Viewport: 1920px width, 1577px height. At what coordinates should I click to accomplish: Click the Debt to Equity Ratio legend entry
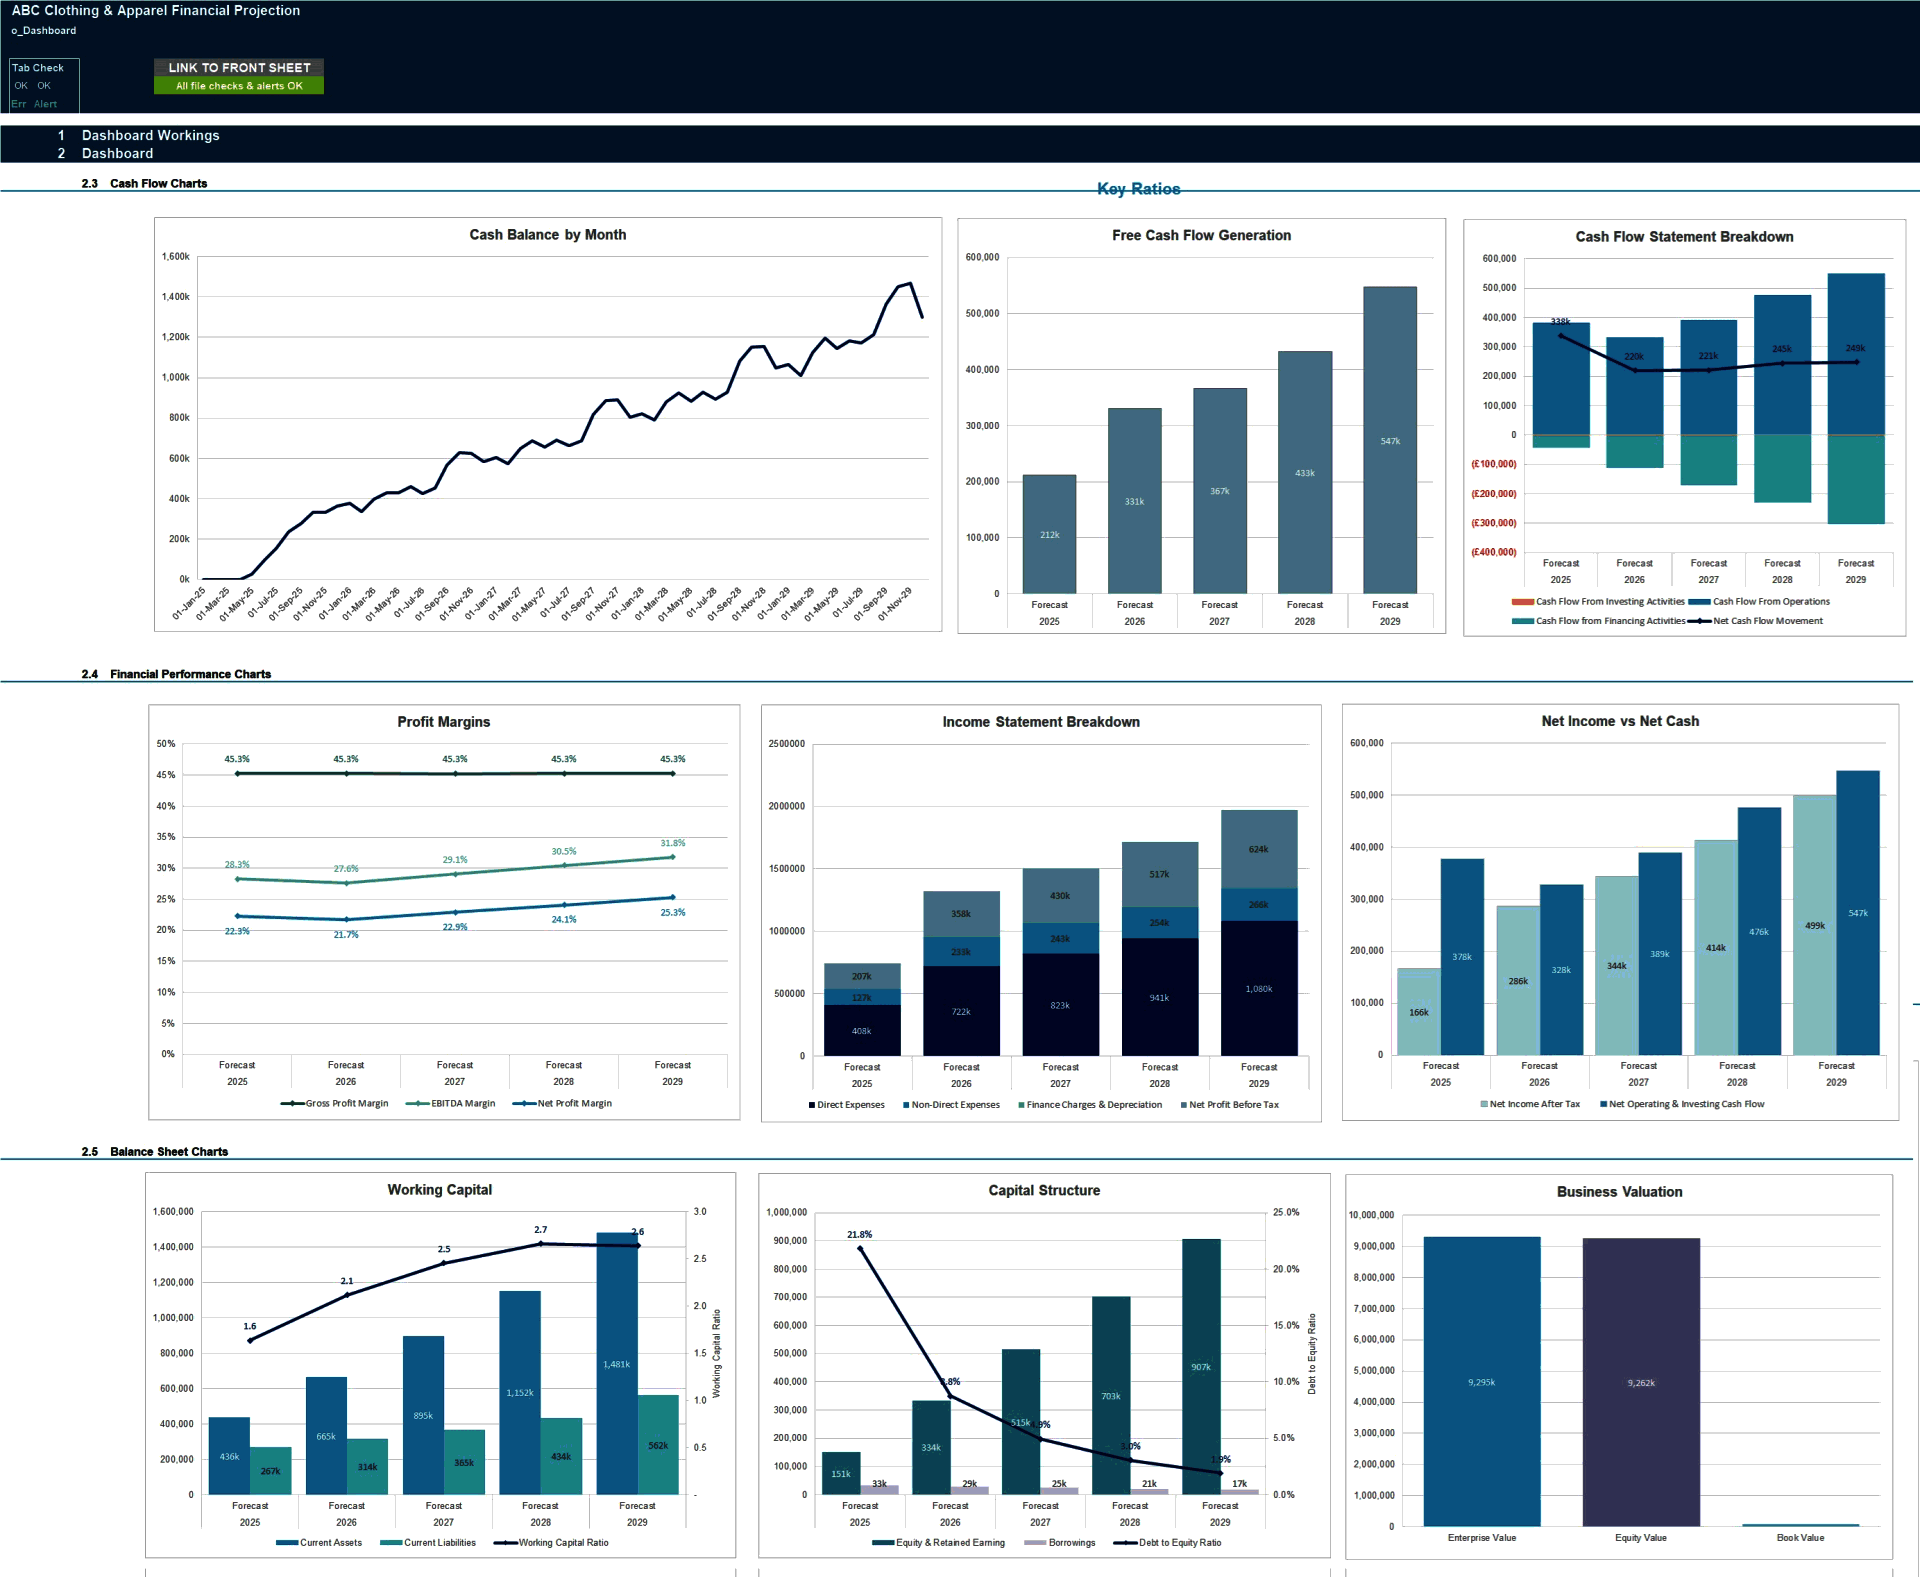tap(1167, 1543)
